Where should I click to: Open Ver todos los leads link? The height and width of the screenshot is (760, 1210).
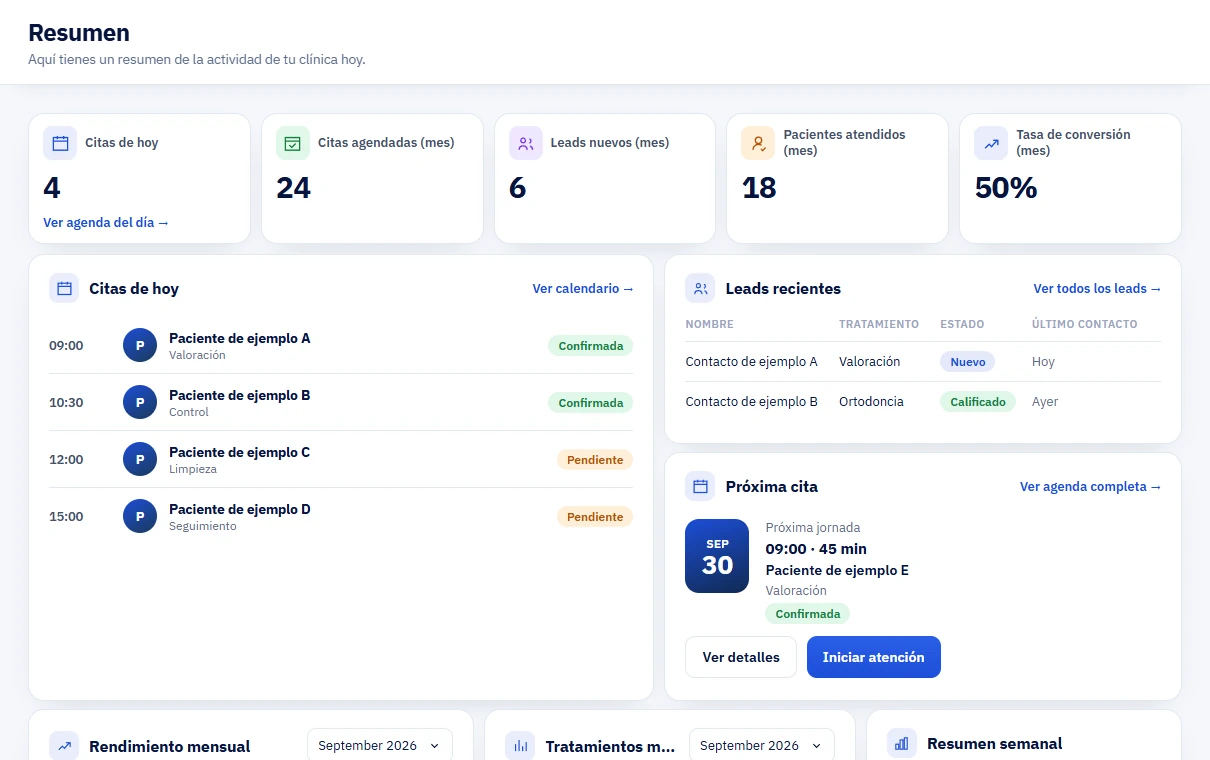point(1097,289)
